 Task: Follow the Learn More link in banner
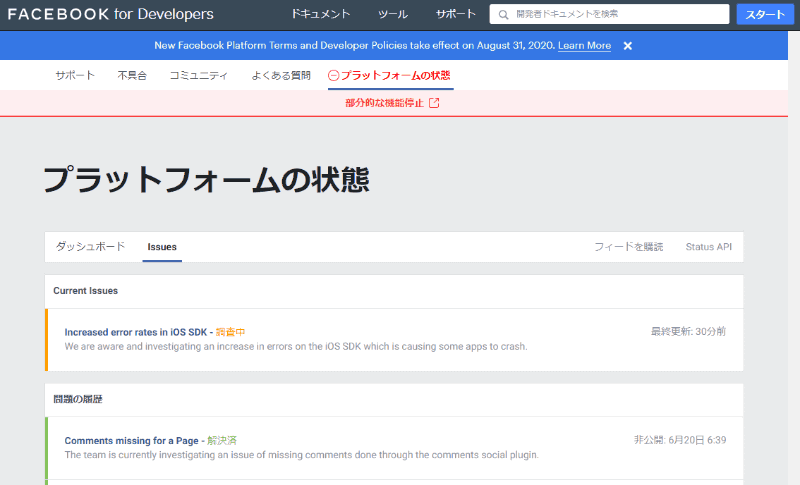coord(584,45)
